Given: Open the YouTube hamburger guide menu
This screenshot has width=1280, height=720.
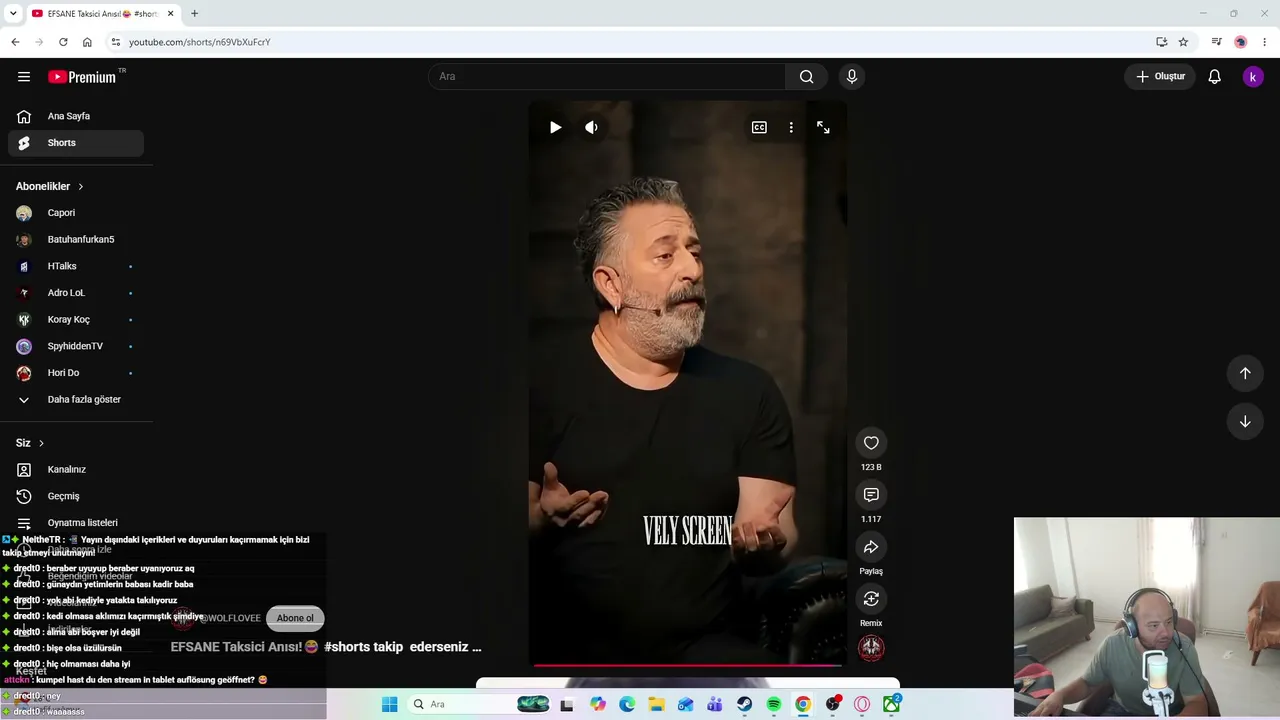Looking at the screenshot, I should [24, 77].
